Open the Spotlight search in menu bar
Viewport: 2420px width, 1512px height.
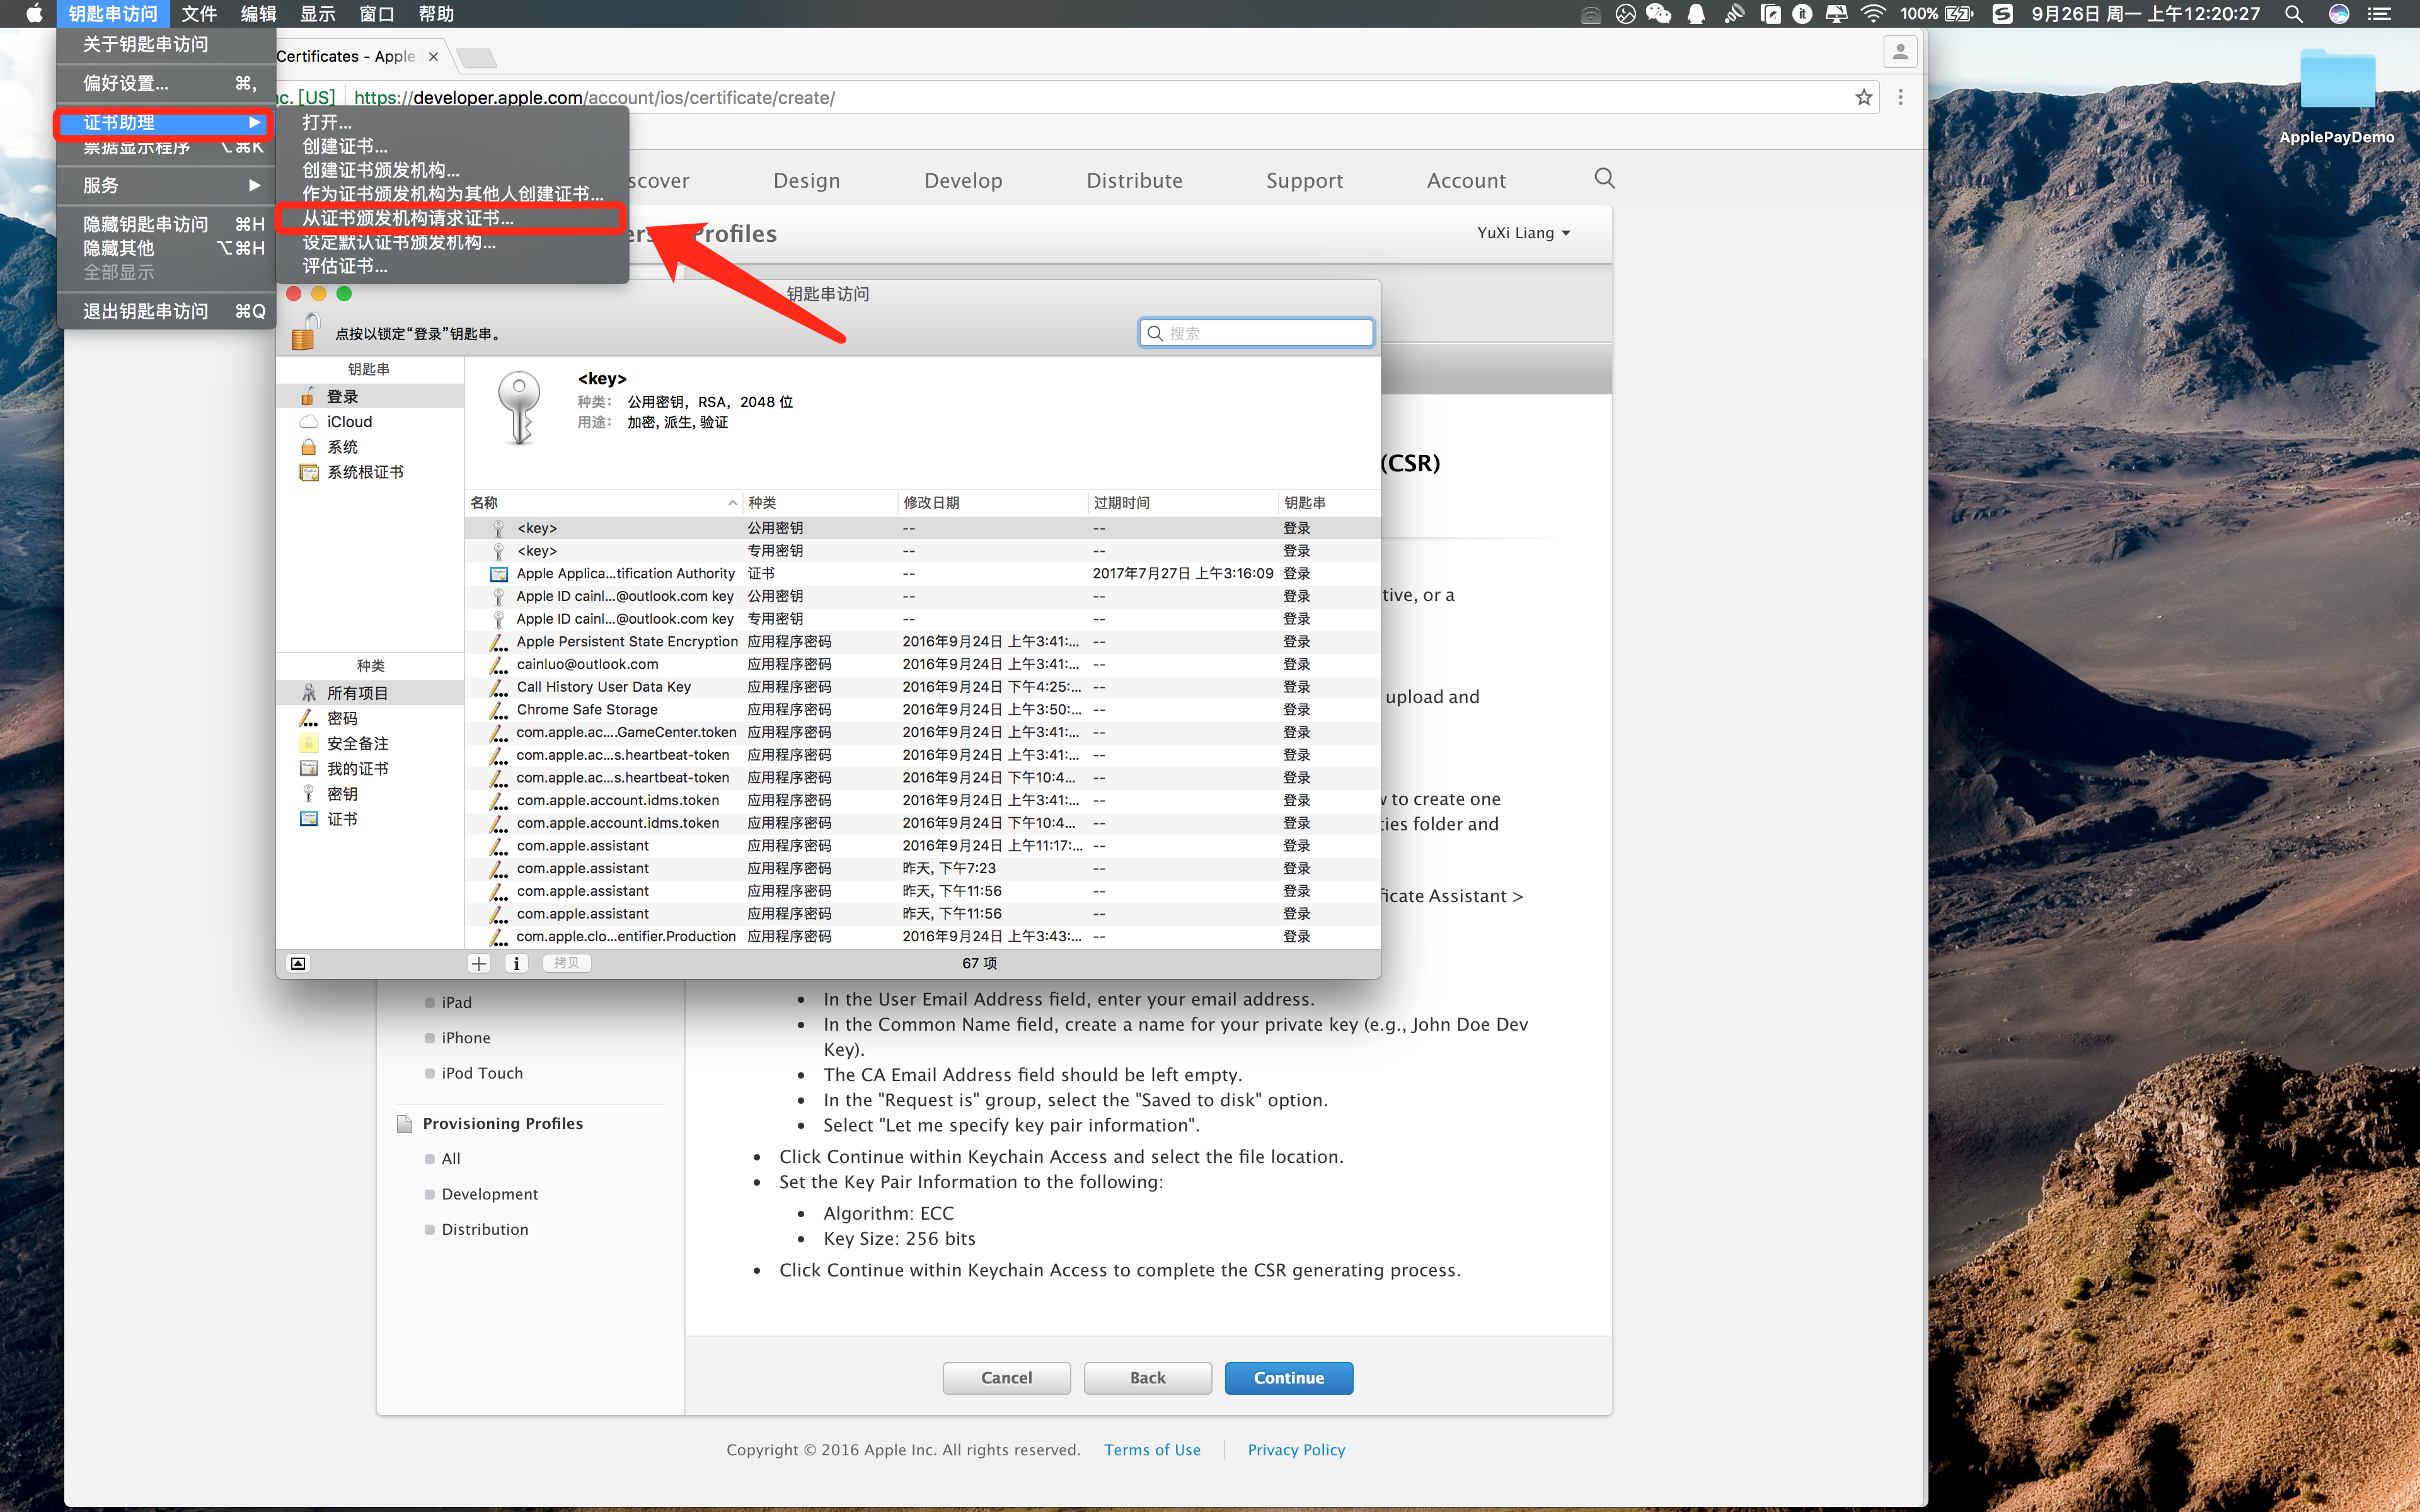2293,14
